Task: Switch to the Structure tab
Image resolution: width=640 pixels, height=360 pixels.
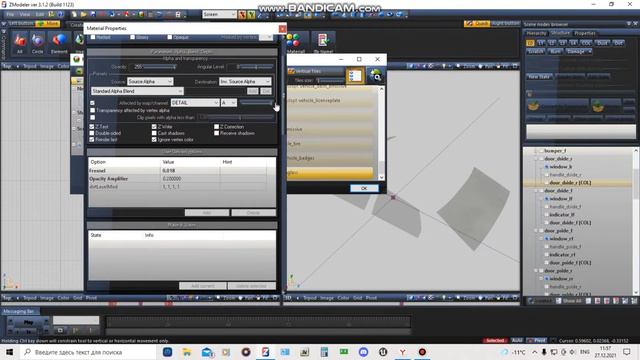Action: 560,33
